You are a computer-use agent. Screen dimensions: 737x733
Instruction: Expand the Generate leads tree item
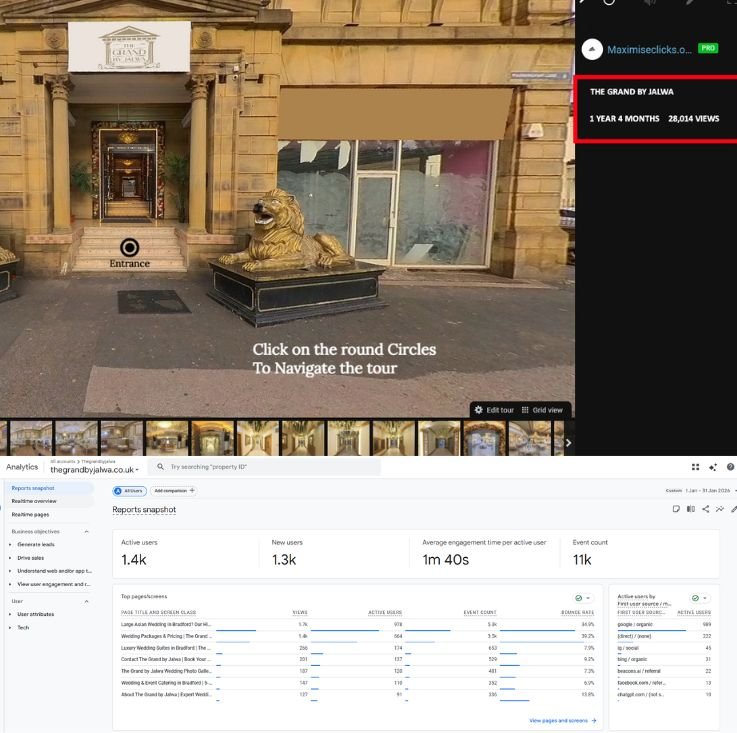[x=10, y=544]
